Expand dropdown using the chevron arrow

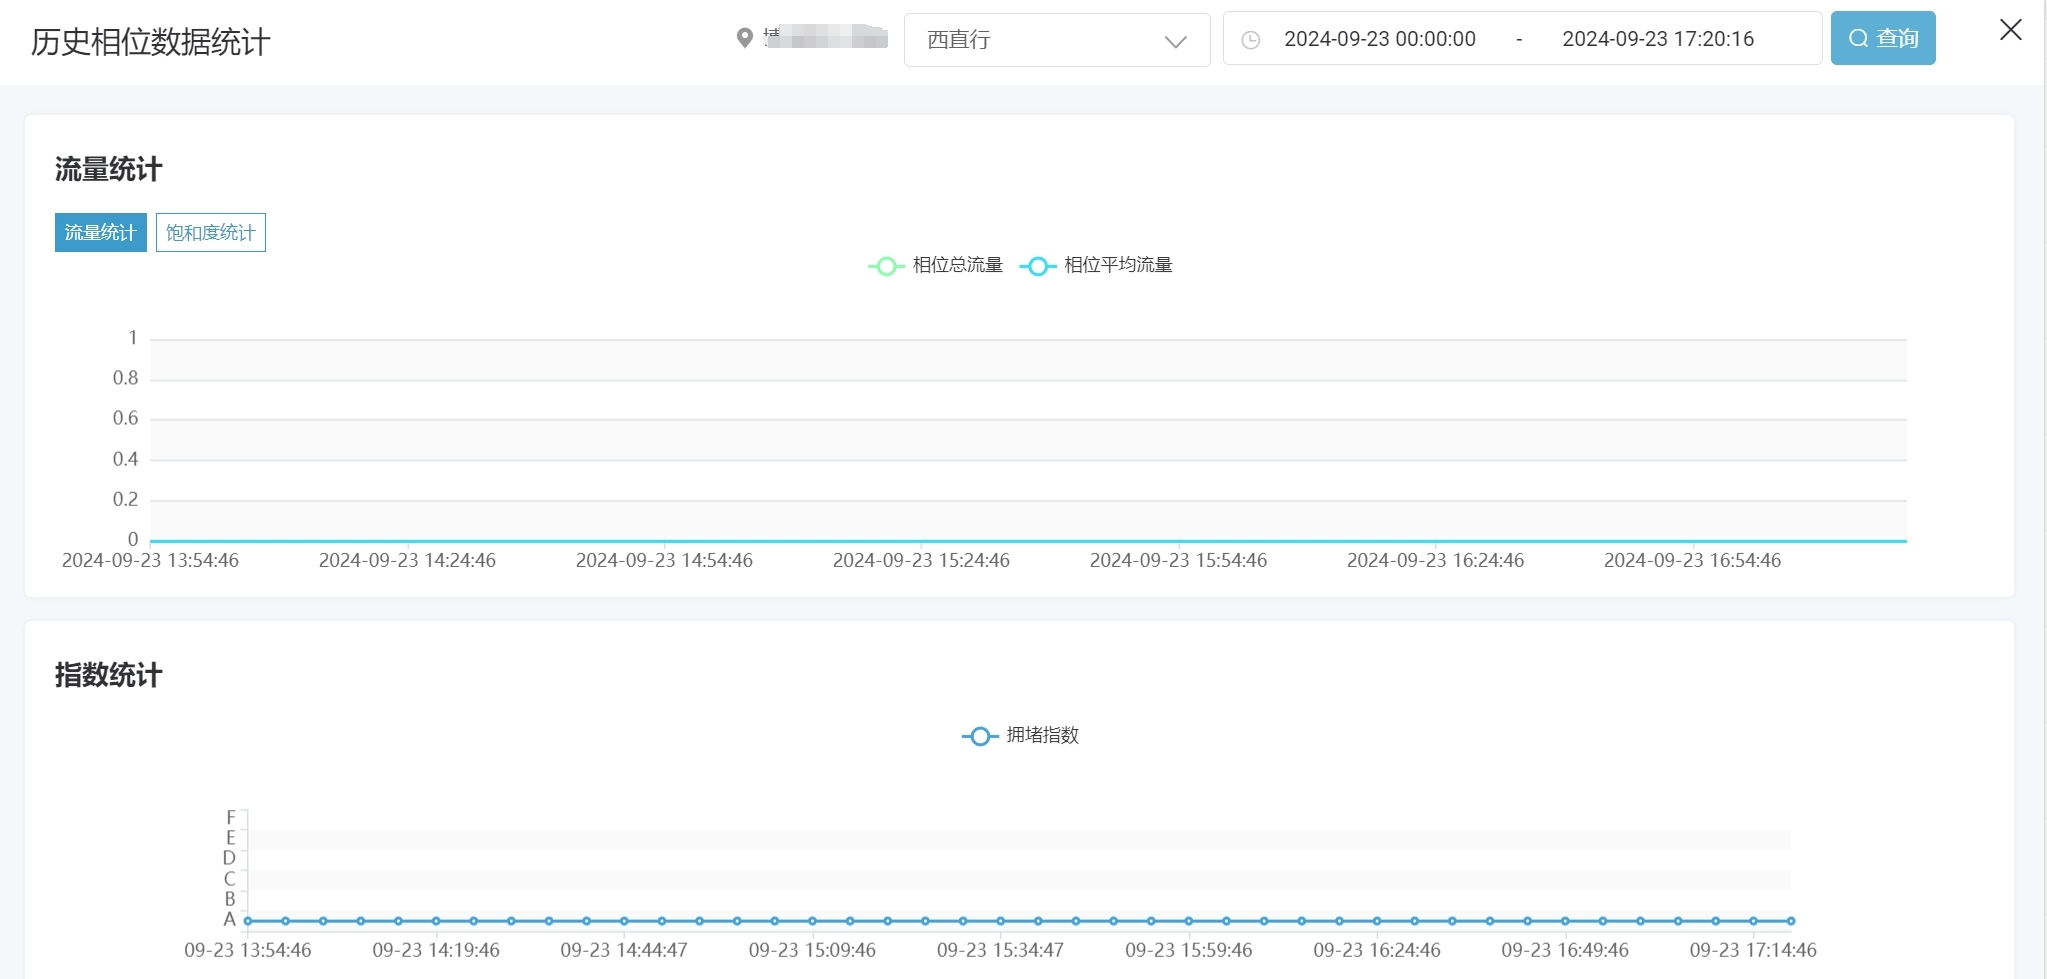pos(1175,42)
